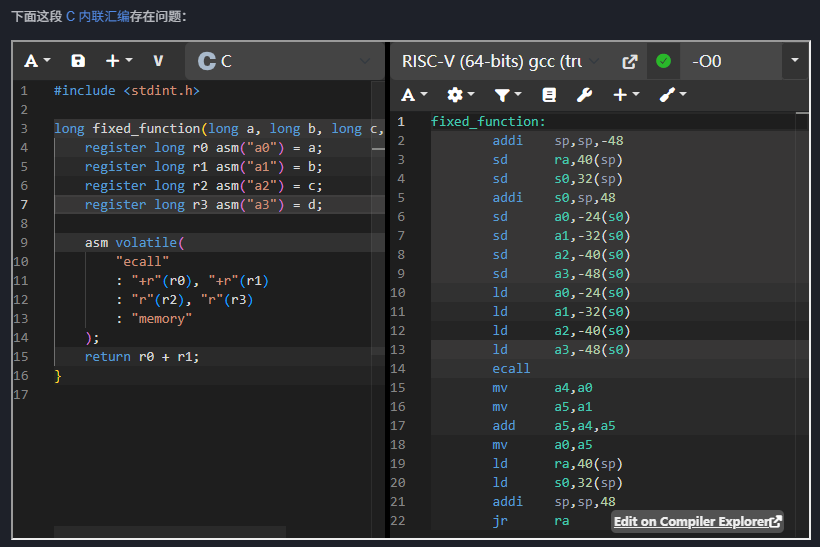This screenshot has width=820, height=547.
Task: Click the jr ra instruction line
Action: 531,521
